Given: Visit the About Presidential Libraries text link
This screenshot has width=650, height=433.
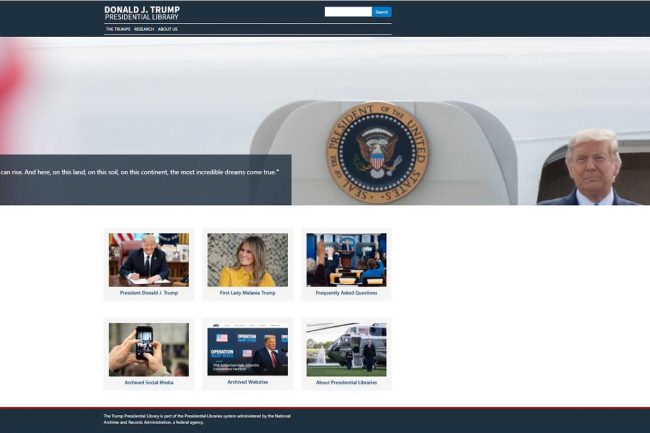Looking at the screenshot, I should pos(346,383).
